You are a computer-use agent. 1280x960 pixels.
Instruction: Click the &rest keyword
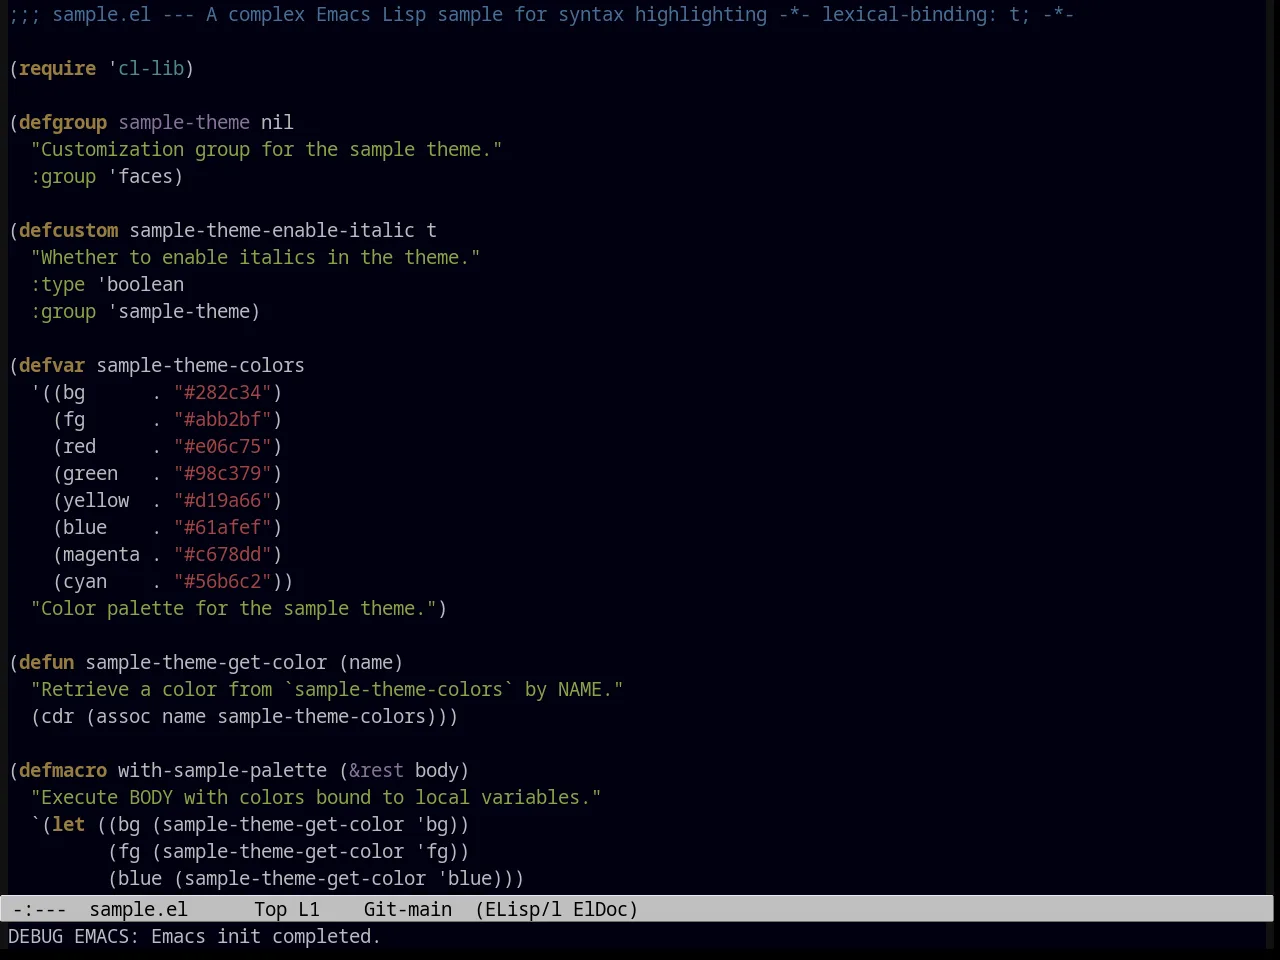click(376, 770)
